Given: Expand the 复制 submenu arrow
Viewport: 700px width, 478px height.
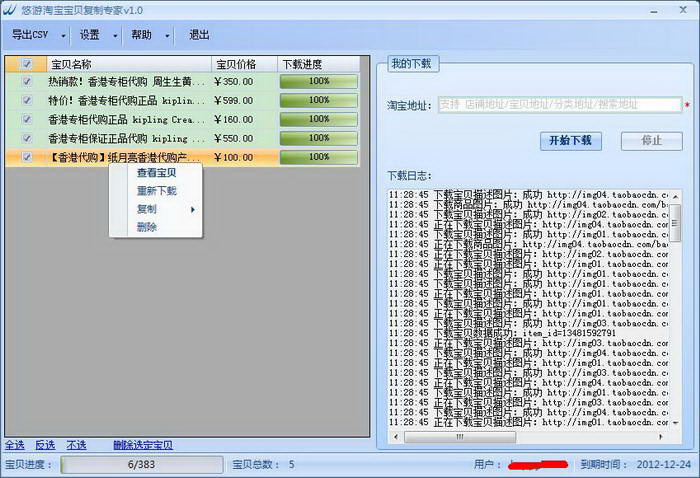Looking at the screenshot, I should [x=192, y=209].
